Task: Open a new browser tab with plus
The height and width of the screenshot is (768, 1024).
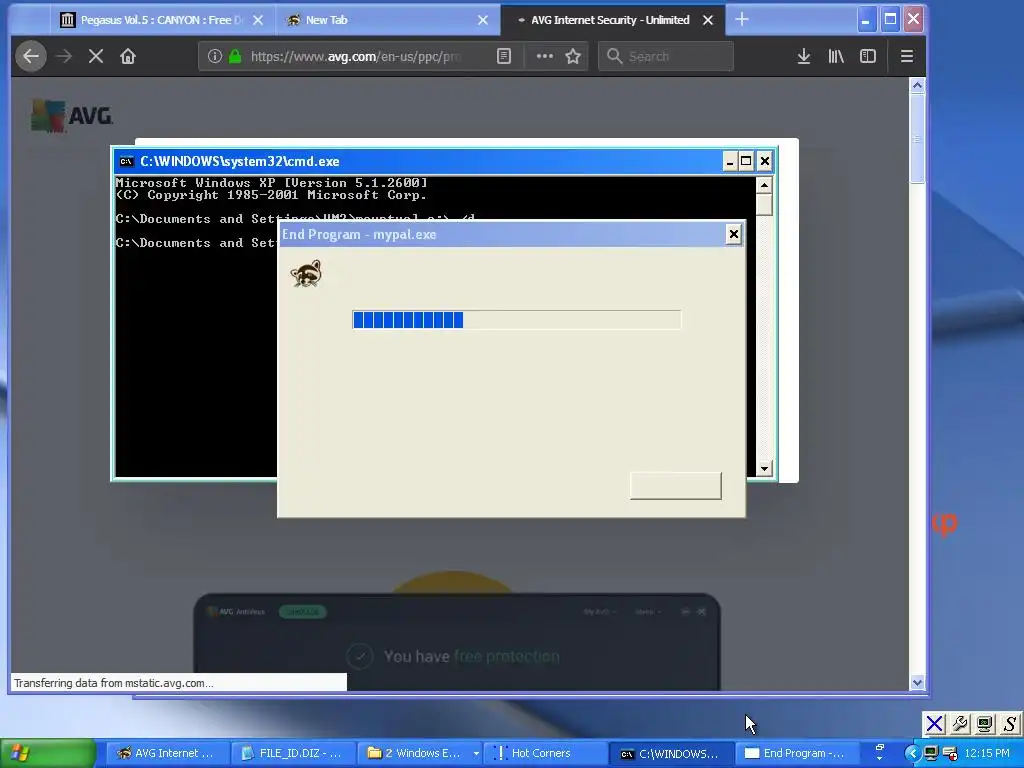Action: pos(742,20)
